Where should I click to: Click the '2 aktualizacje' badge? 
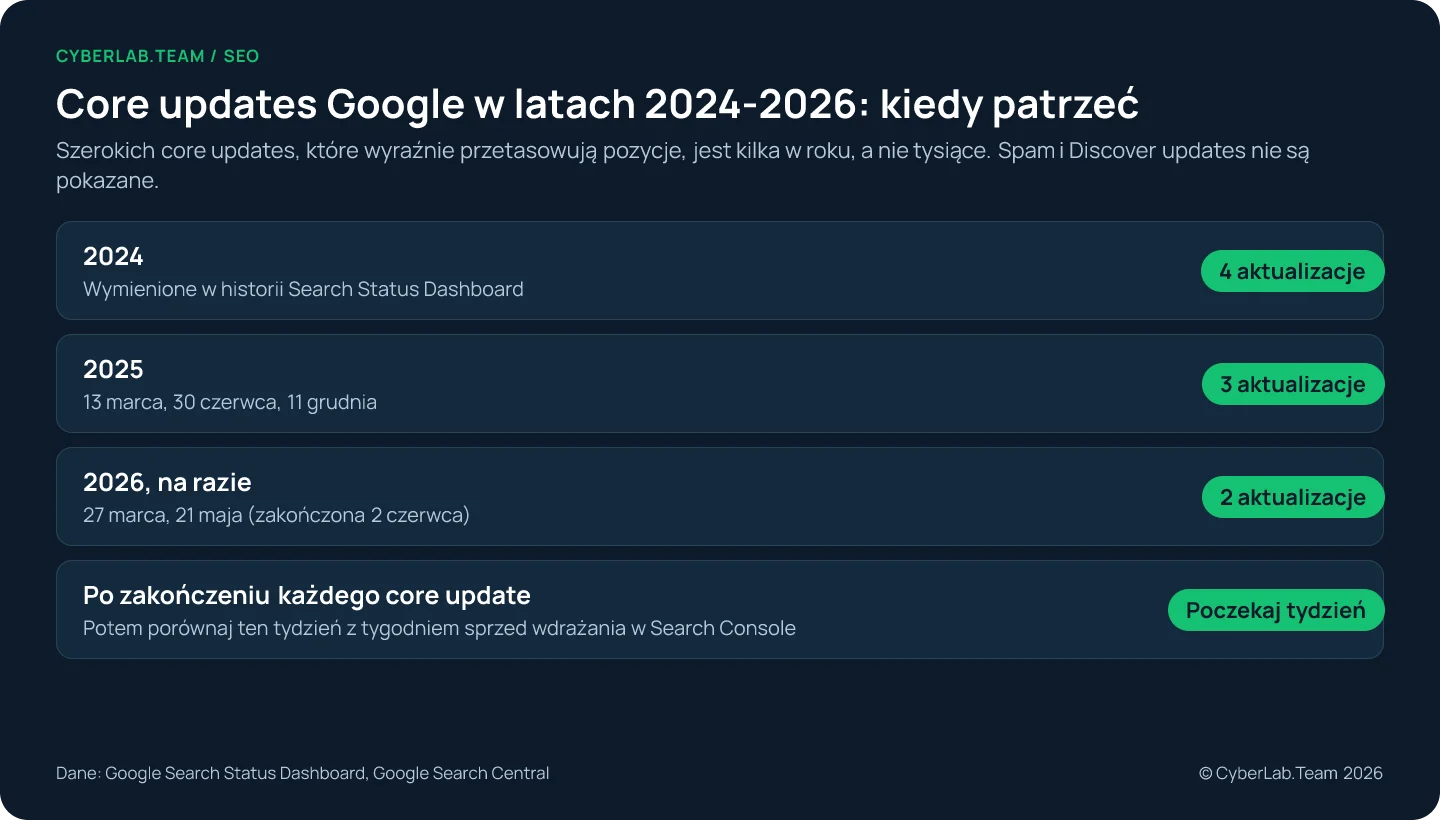pos(1292,497)
